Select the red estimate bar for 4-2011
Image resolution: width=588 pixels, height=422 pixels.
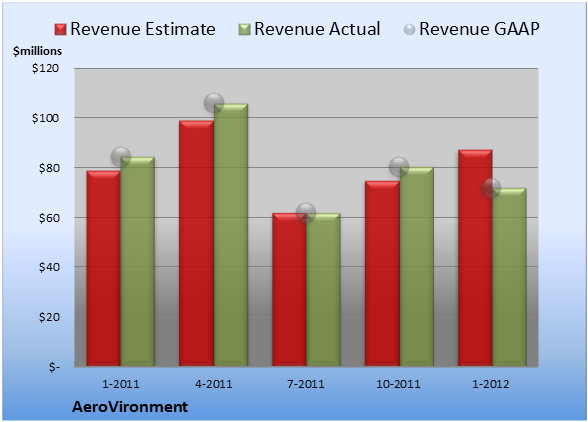196,243
